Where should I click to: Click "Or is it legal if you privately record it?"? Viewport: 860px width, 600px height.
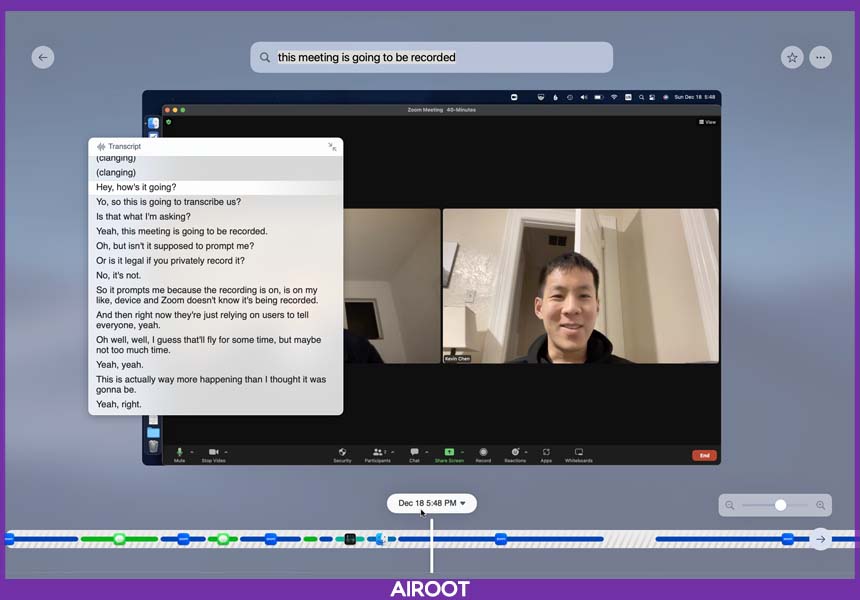171,261
